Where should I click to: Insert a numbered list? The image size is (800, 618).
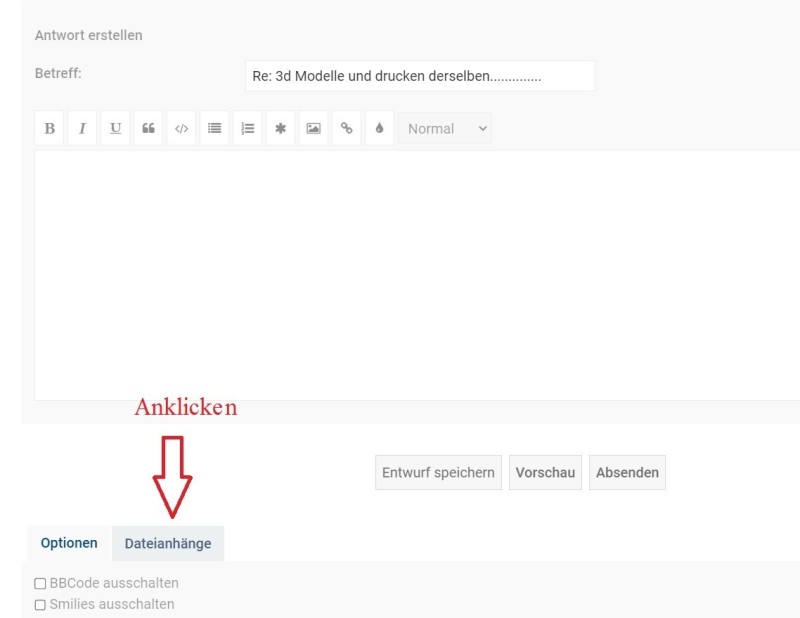247,128
